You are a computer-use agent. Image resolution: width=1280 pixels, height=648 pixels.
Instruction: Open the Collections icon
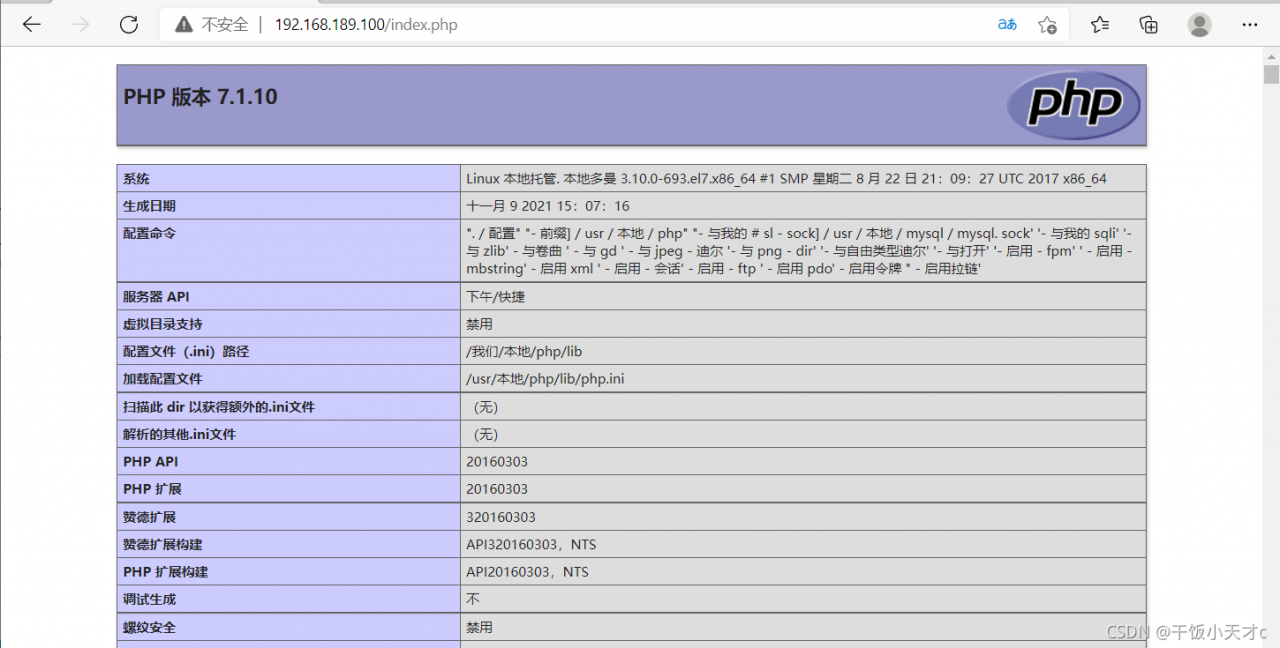[x=1149, y=25]
